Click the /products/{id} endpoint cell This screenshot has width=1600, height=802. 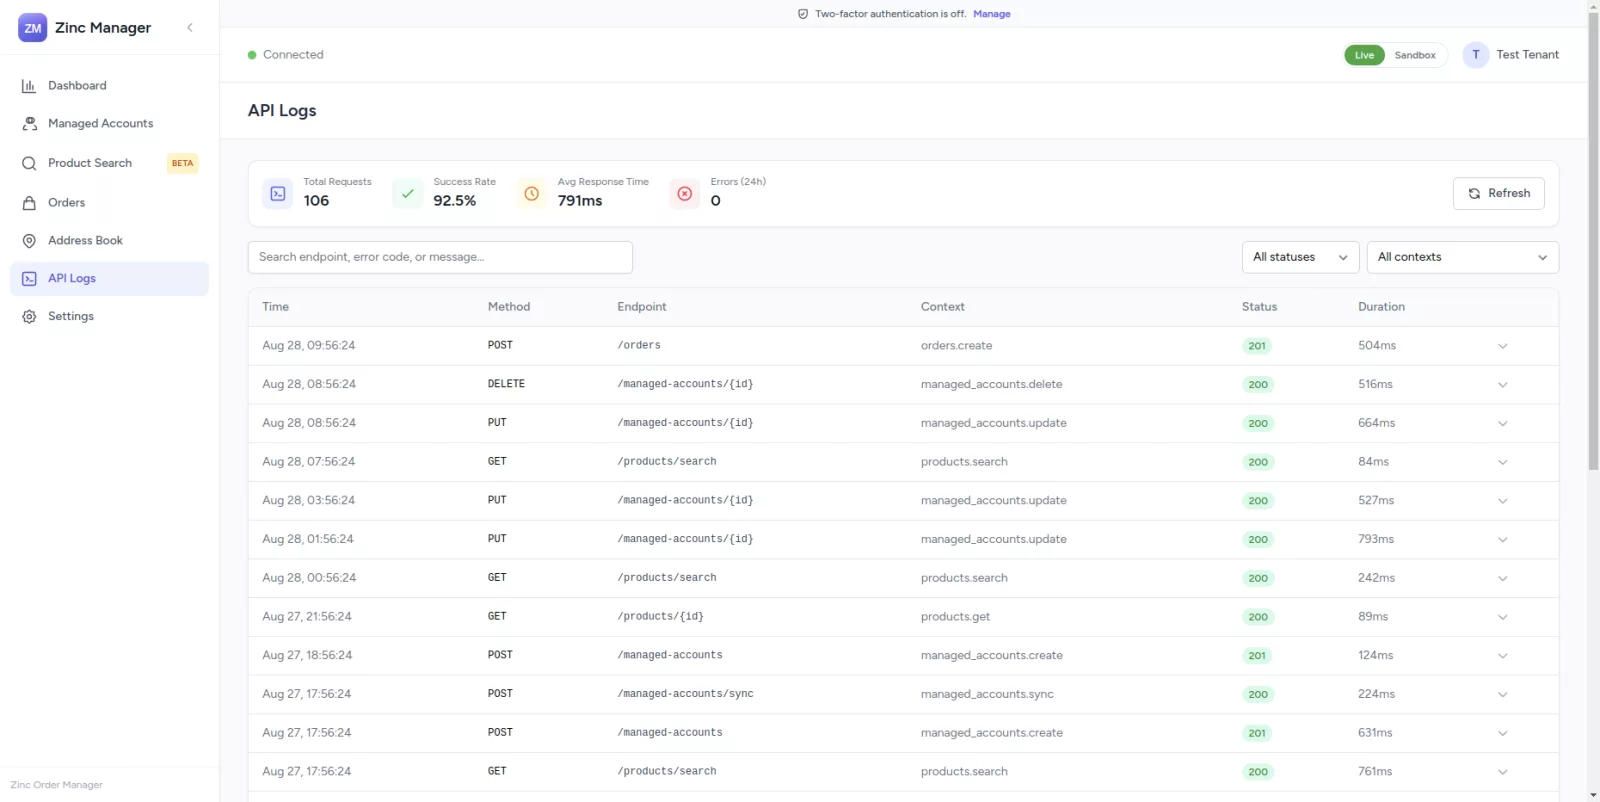tap(660, 617)
